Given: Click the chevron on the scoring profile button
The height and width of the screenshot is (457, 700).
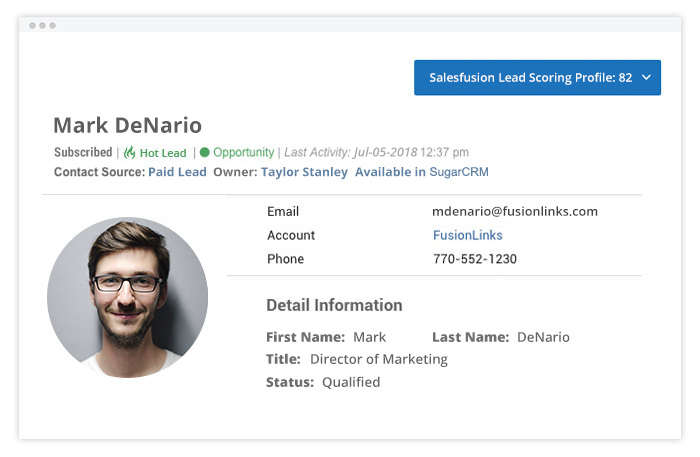Looking at the screenshot, I should tap(646, 78).
